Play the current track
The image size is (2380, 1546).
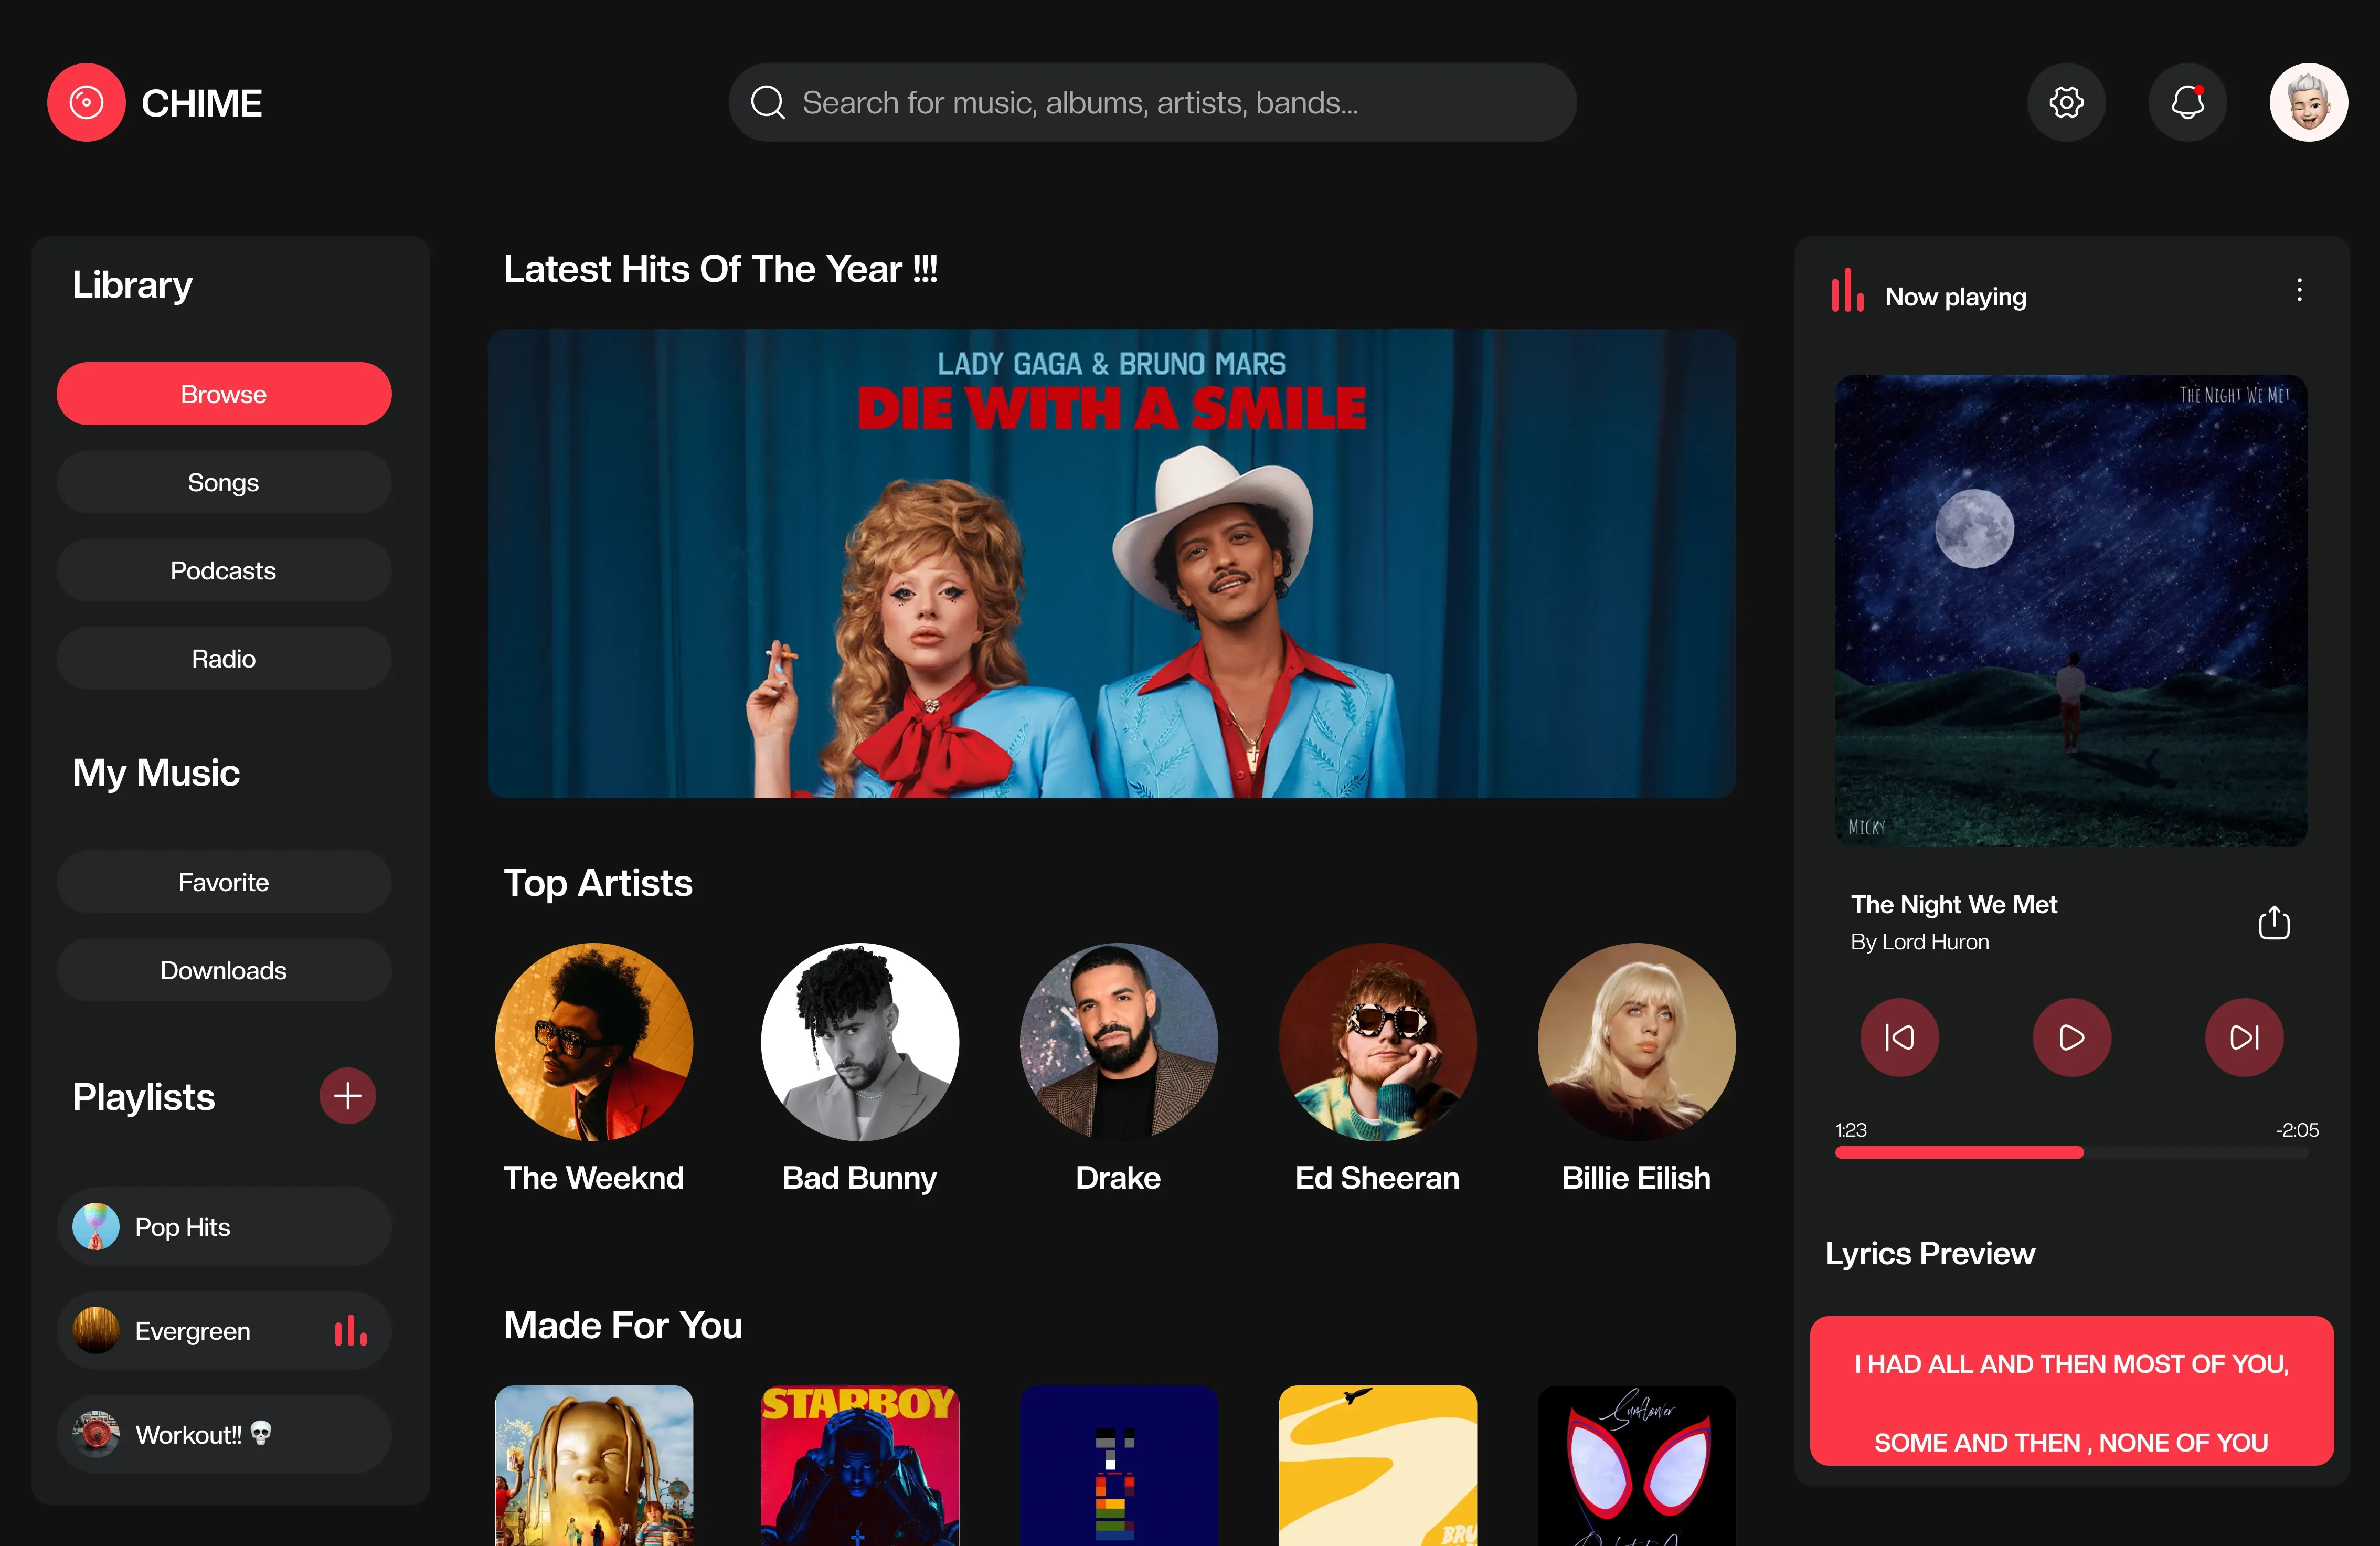pyautogui.click(x=2071, y=1037)
